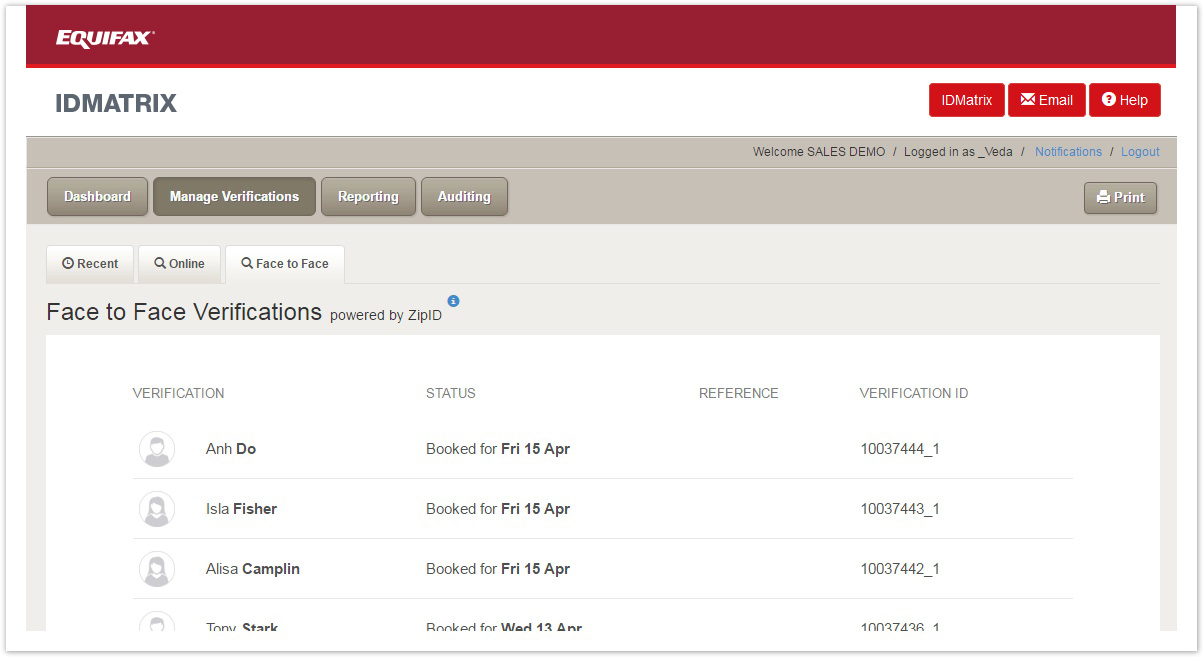Open the Reporting menu
1203x657 pixels.
368,196
